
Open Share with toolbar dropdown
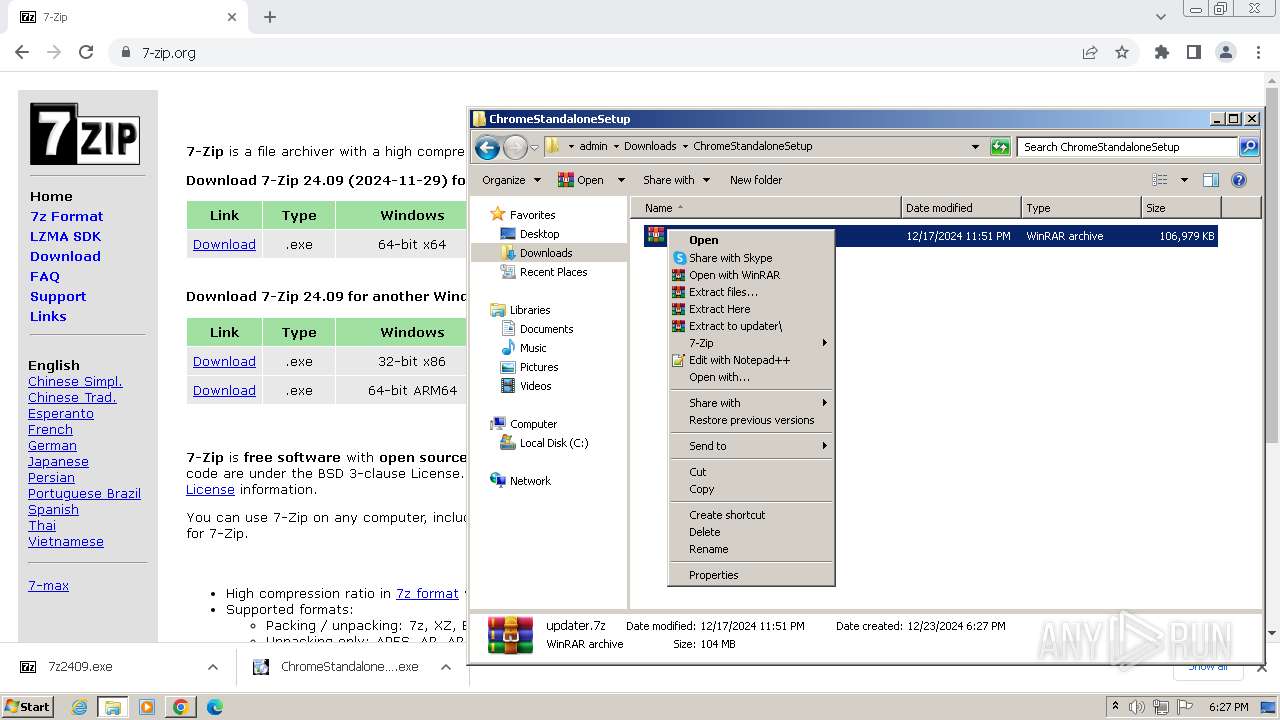(676, 180)
